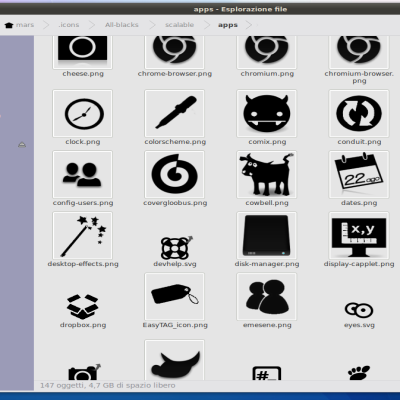
Task: Select the cowbell.png cow icon
Action: pos(267,174)
